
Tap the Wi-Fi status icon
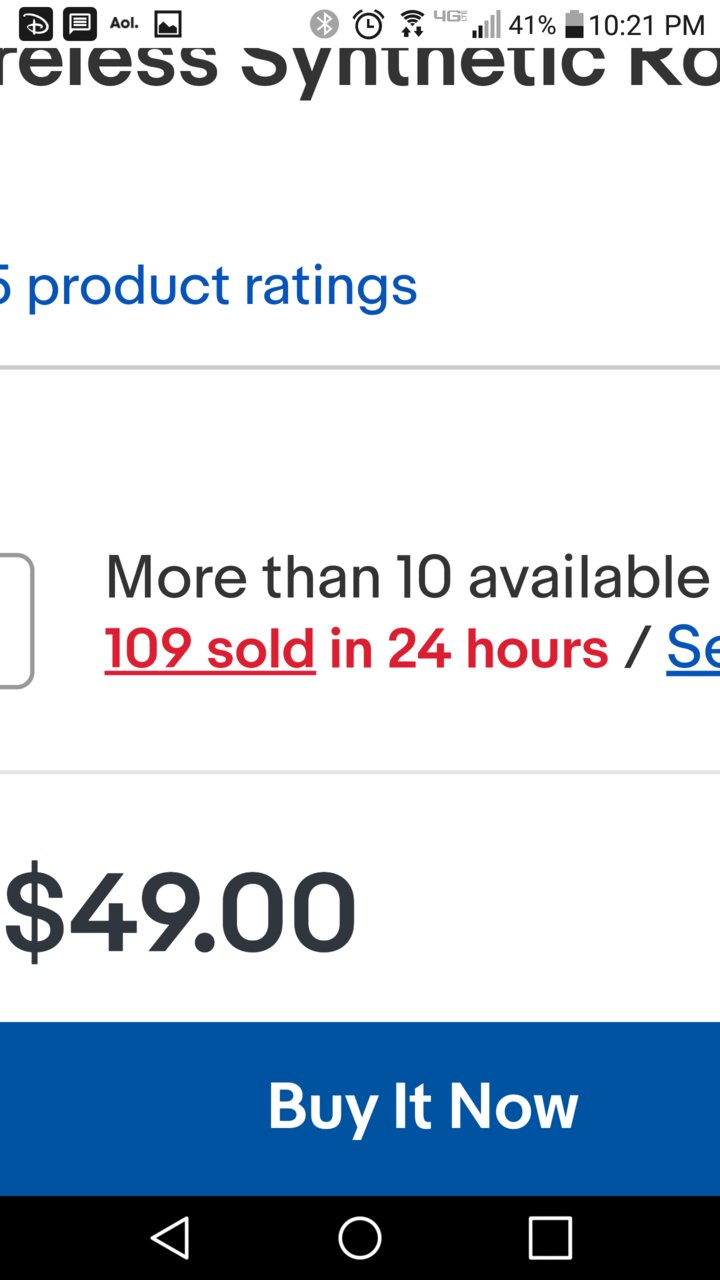pos(411,24)
